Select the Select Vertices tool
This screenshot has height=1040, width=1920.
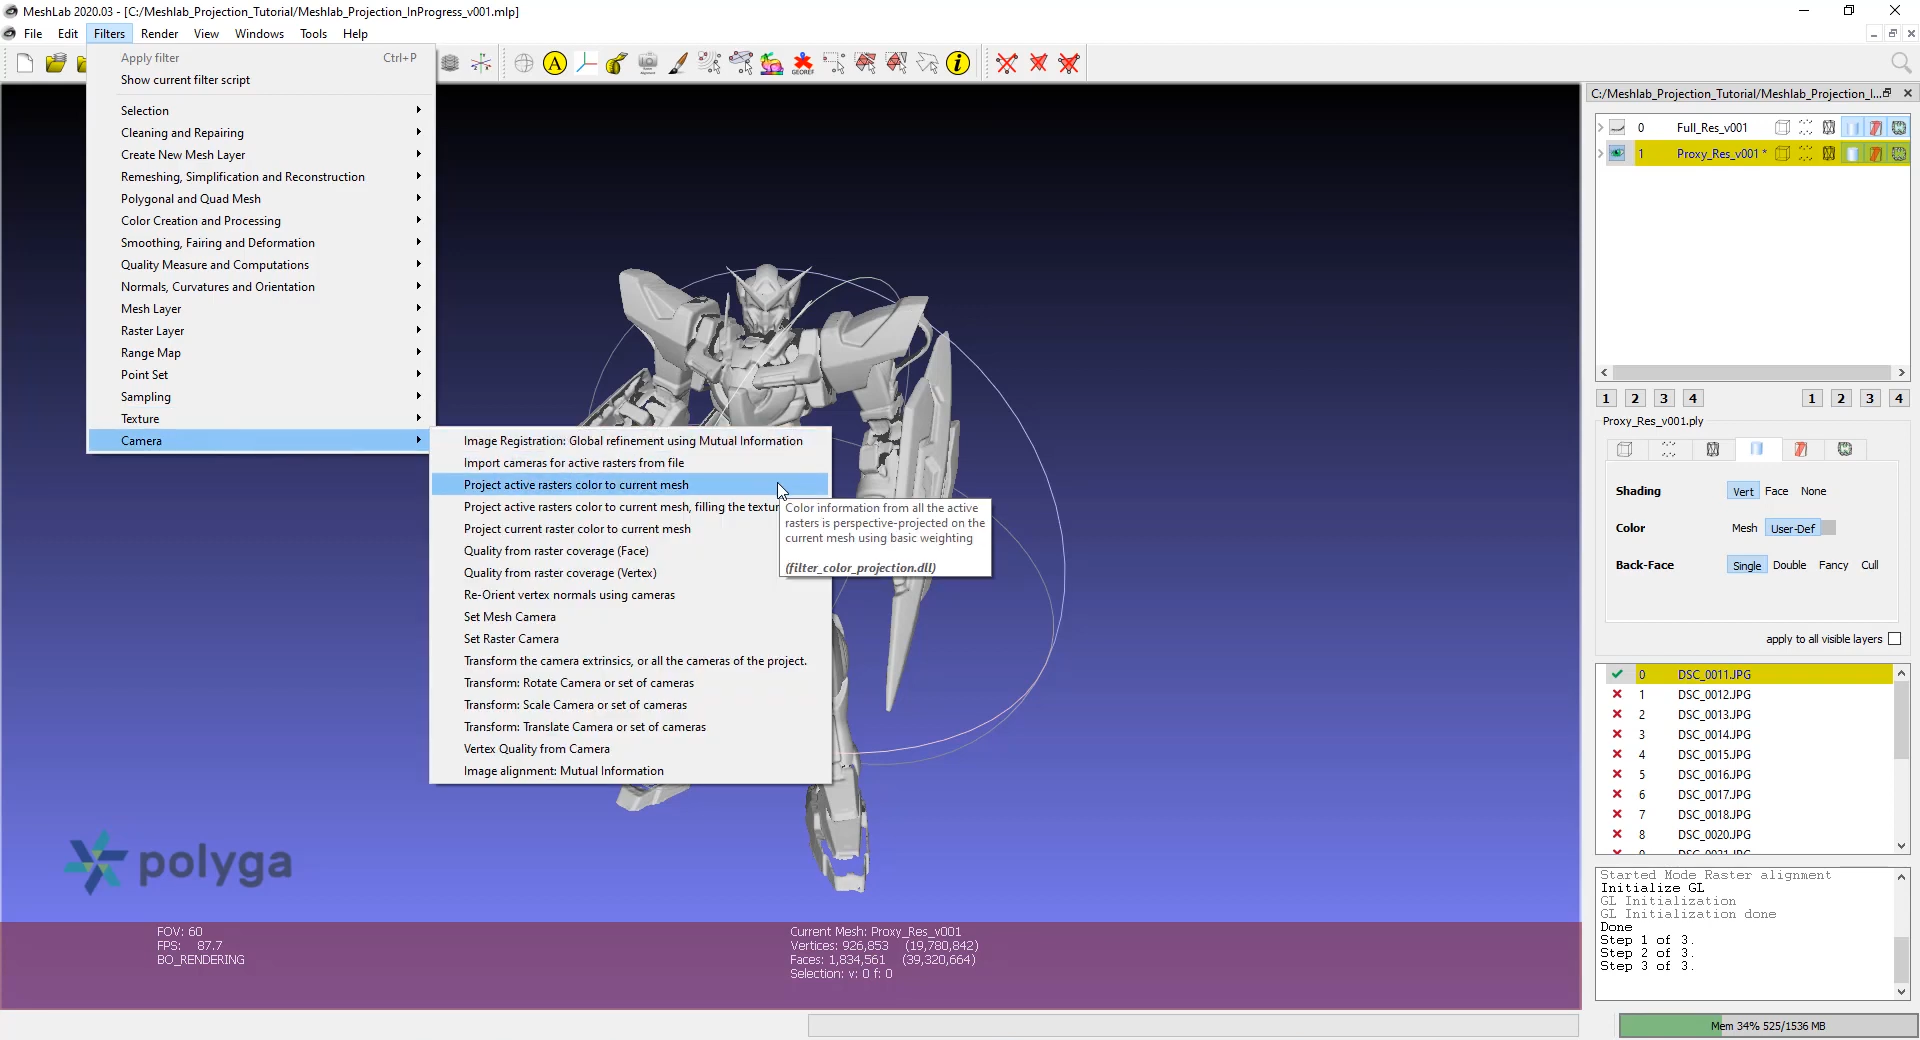pyautogui.click(x=834, y=64)
